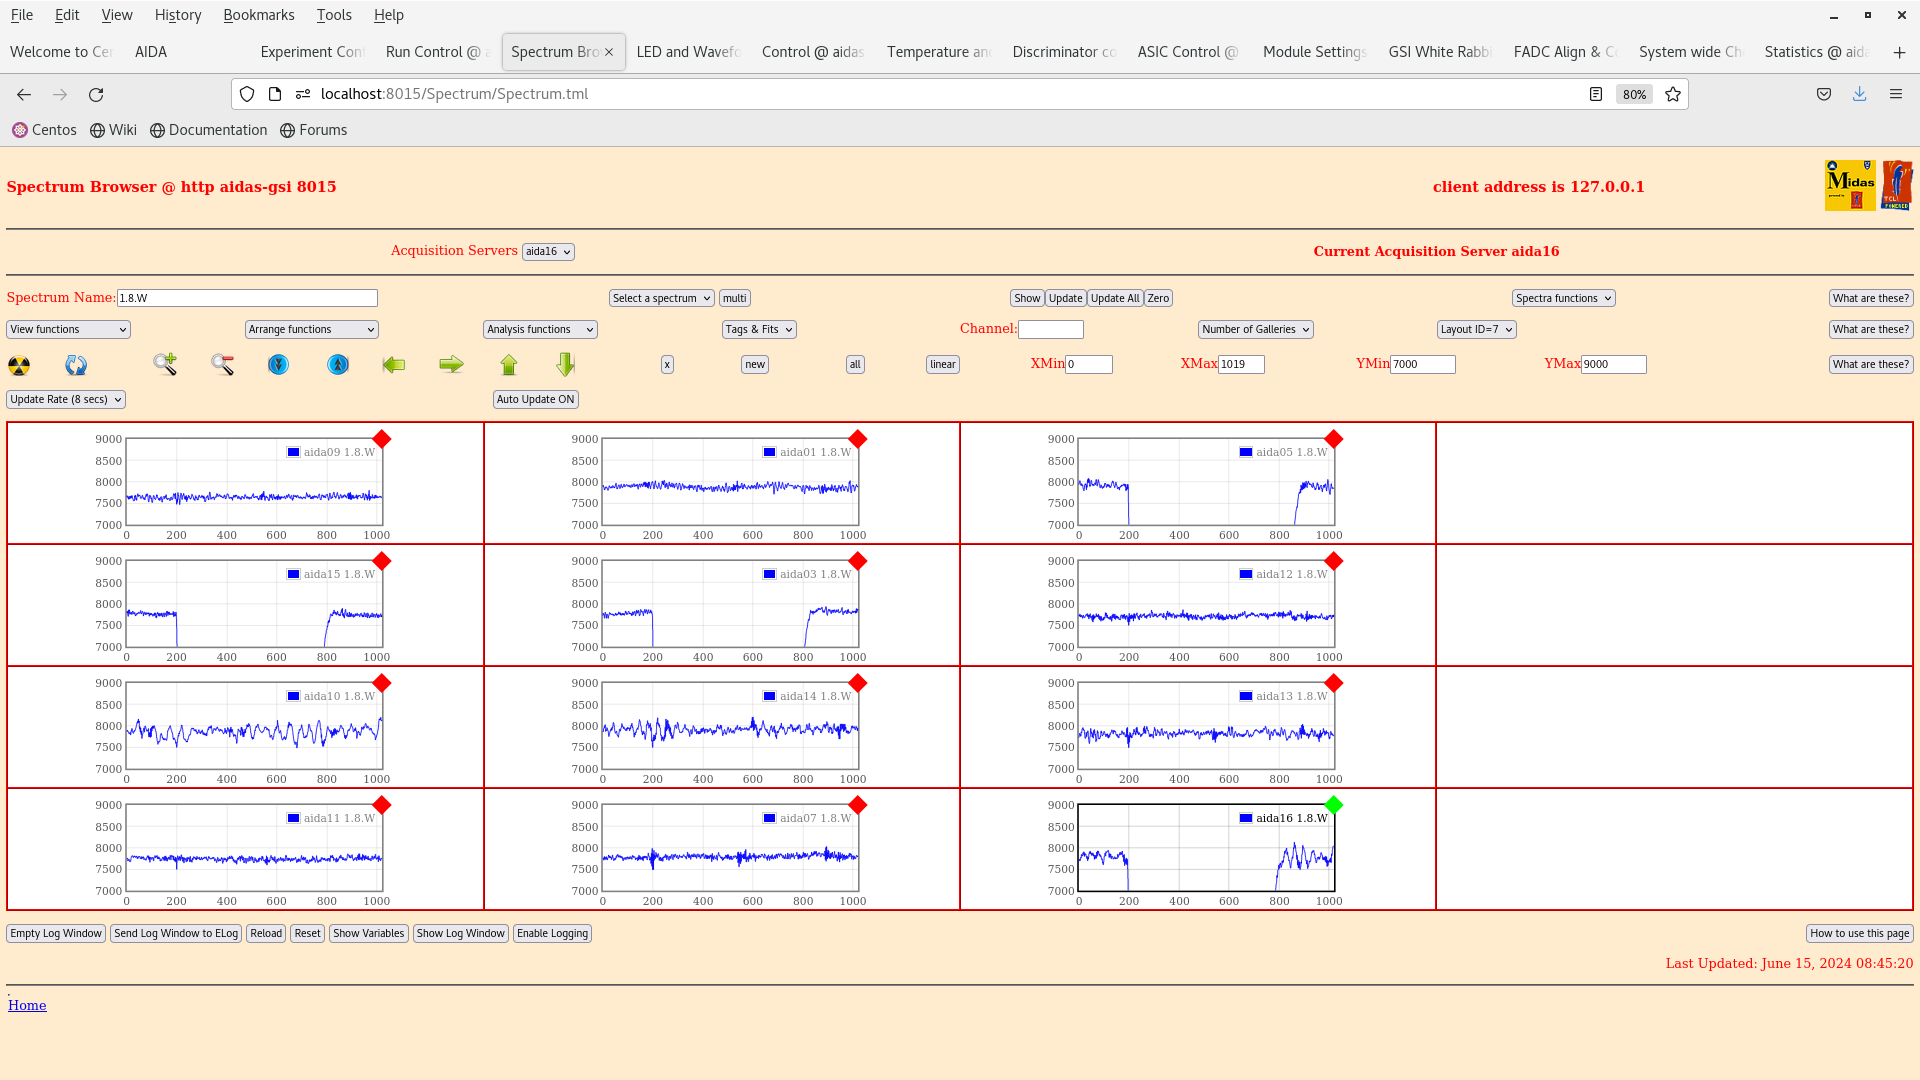Click the zoom in magnifier icon
The height and width of the screenshot is (1080, 1920).
[x=165, y=365]
